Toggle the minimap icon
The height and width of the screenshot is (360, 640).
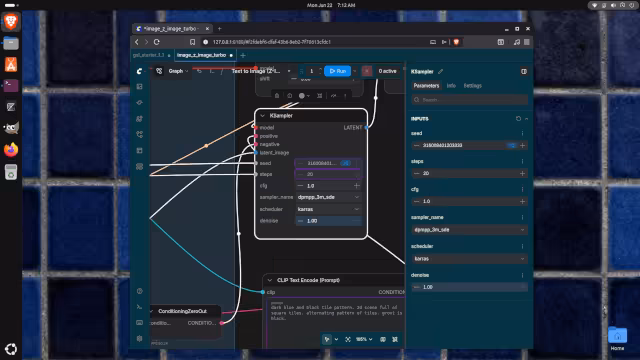point(383,339)
